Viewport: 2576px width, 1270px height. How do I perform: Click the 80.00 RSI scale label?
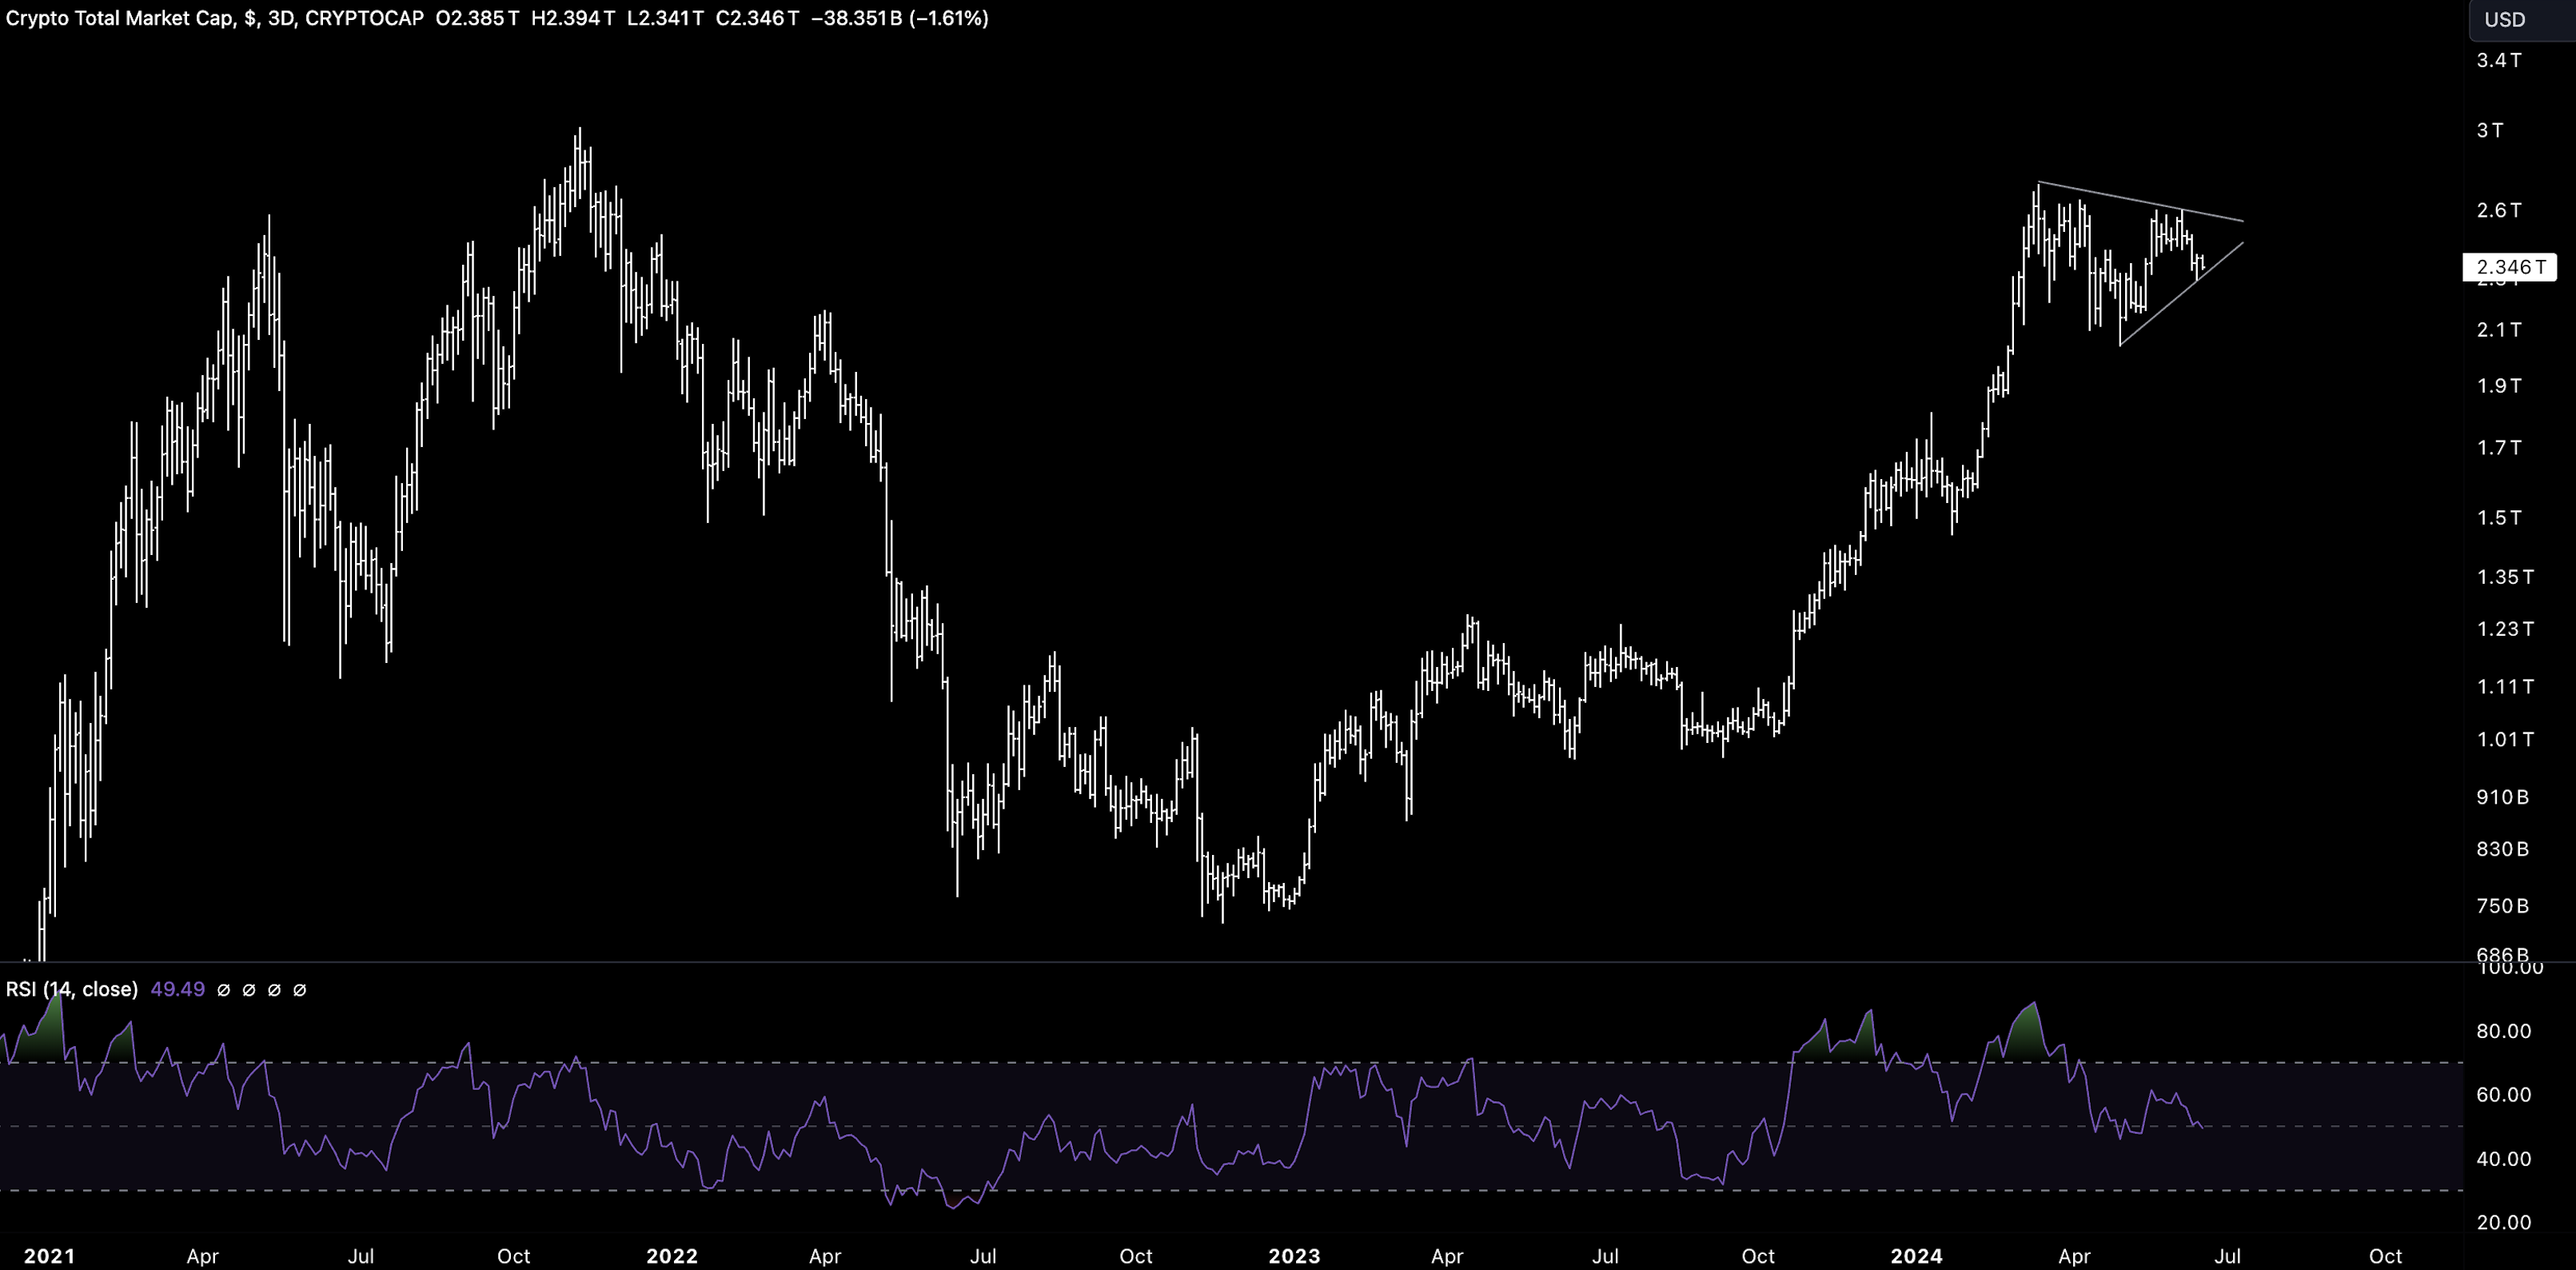tap(2503, 1031)
